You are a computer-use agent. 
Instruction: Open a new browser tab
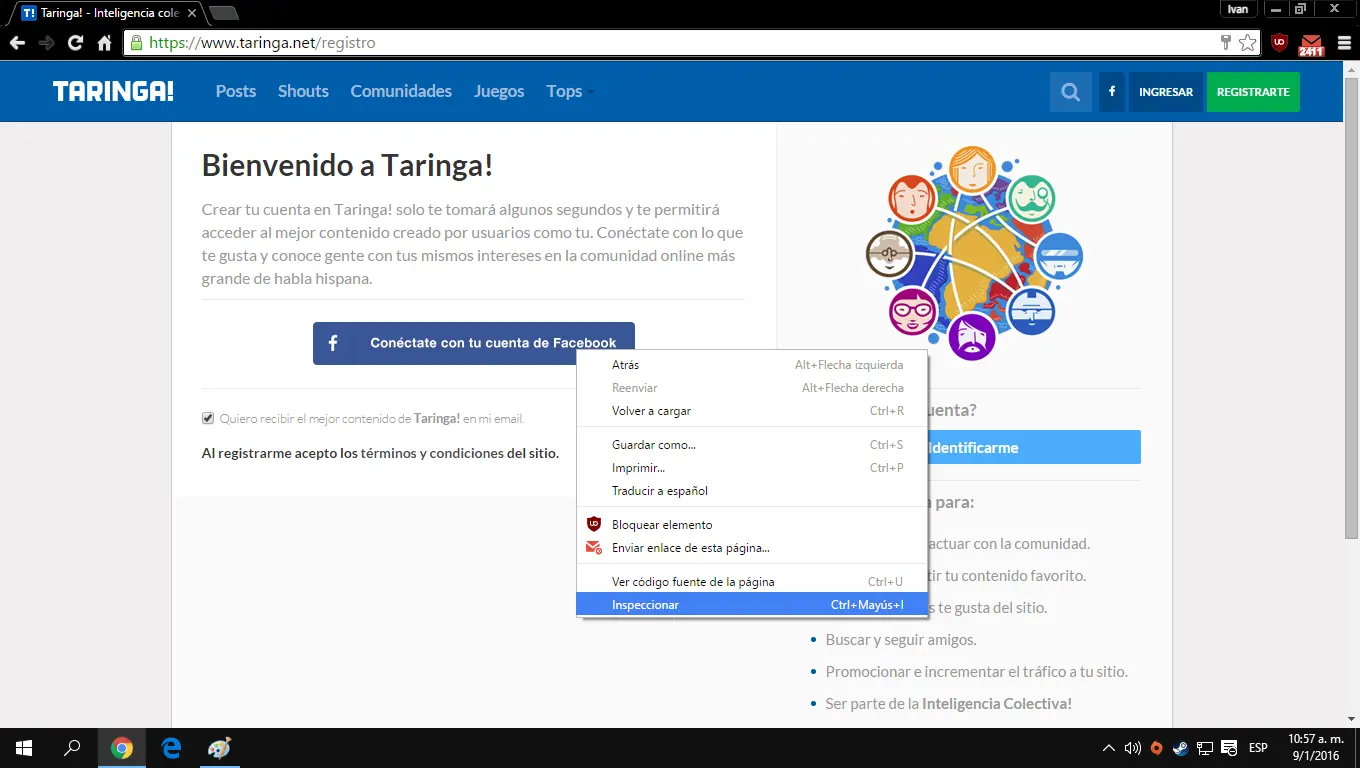tap(224, 13)
